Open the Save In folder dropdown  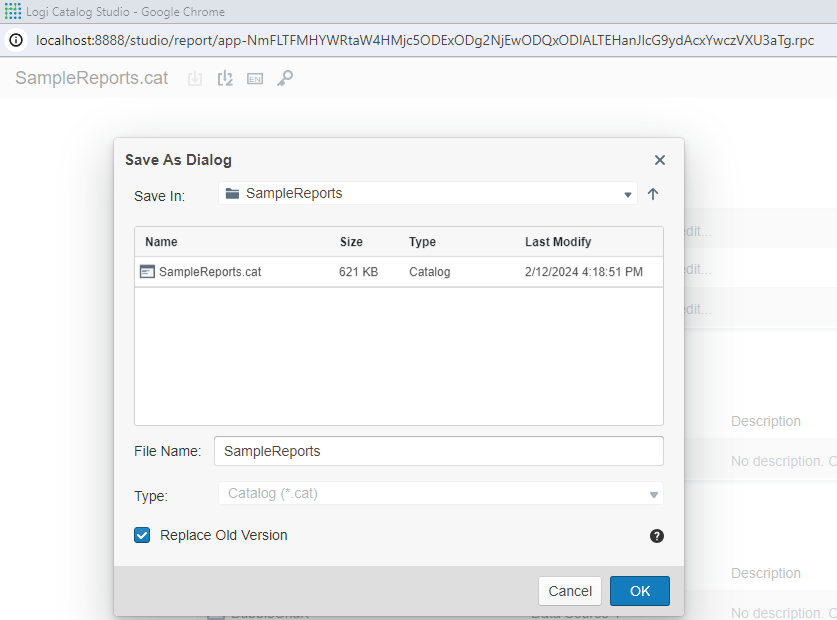tap(627, 193)
